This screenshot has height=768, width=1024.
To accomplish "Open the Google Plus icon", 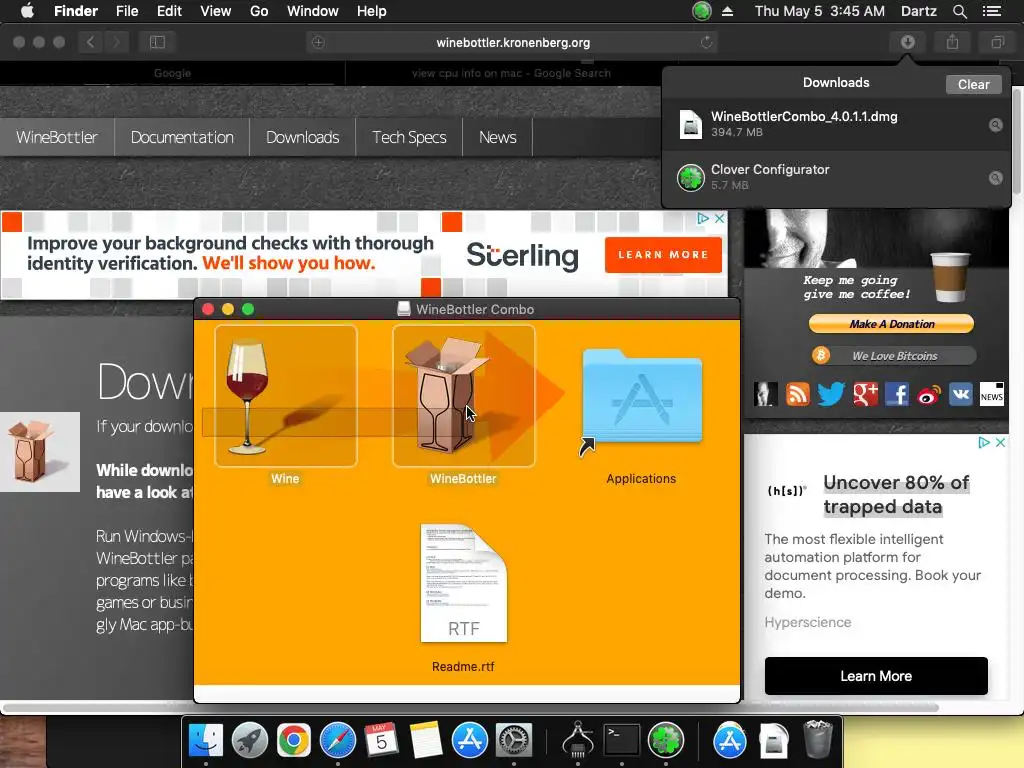I will coord(865,394).
